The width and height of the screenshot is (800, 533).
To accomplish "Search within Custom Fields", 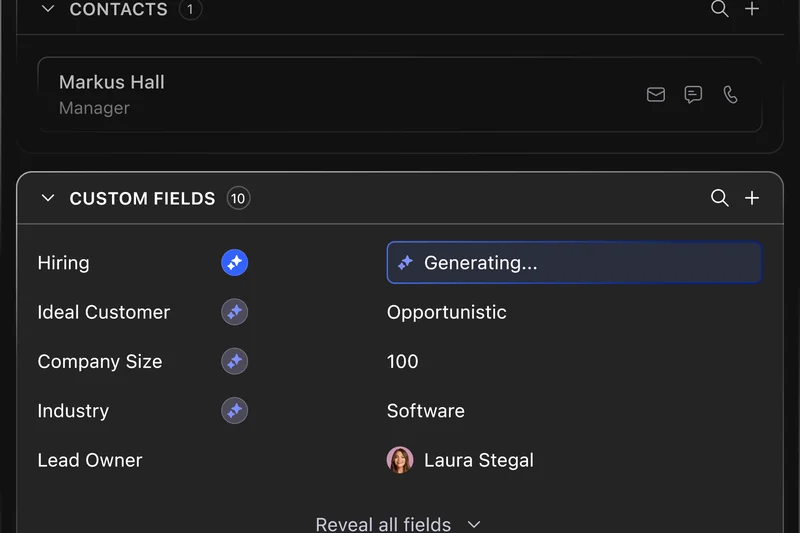I will click(719, 198).
